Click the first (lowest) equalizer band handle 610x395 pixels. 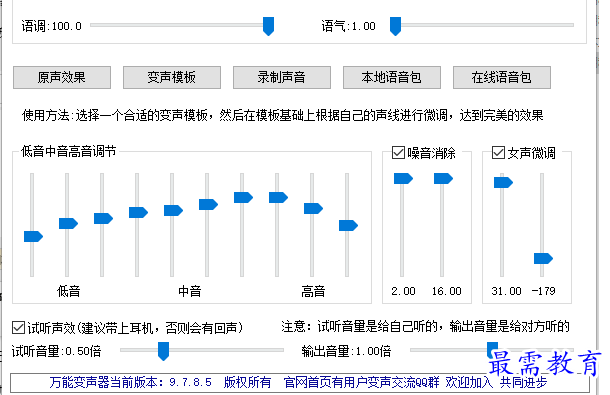pos(33,237)
